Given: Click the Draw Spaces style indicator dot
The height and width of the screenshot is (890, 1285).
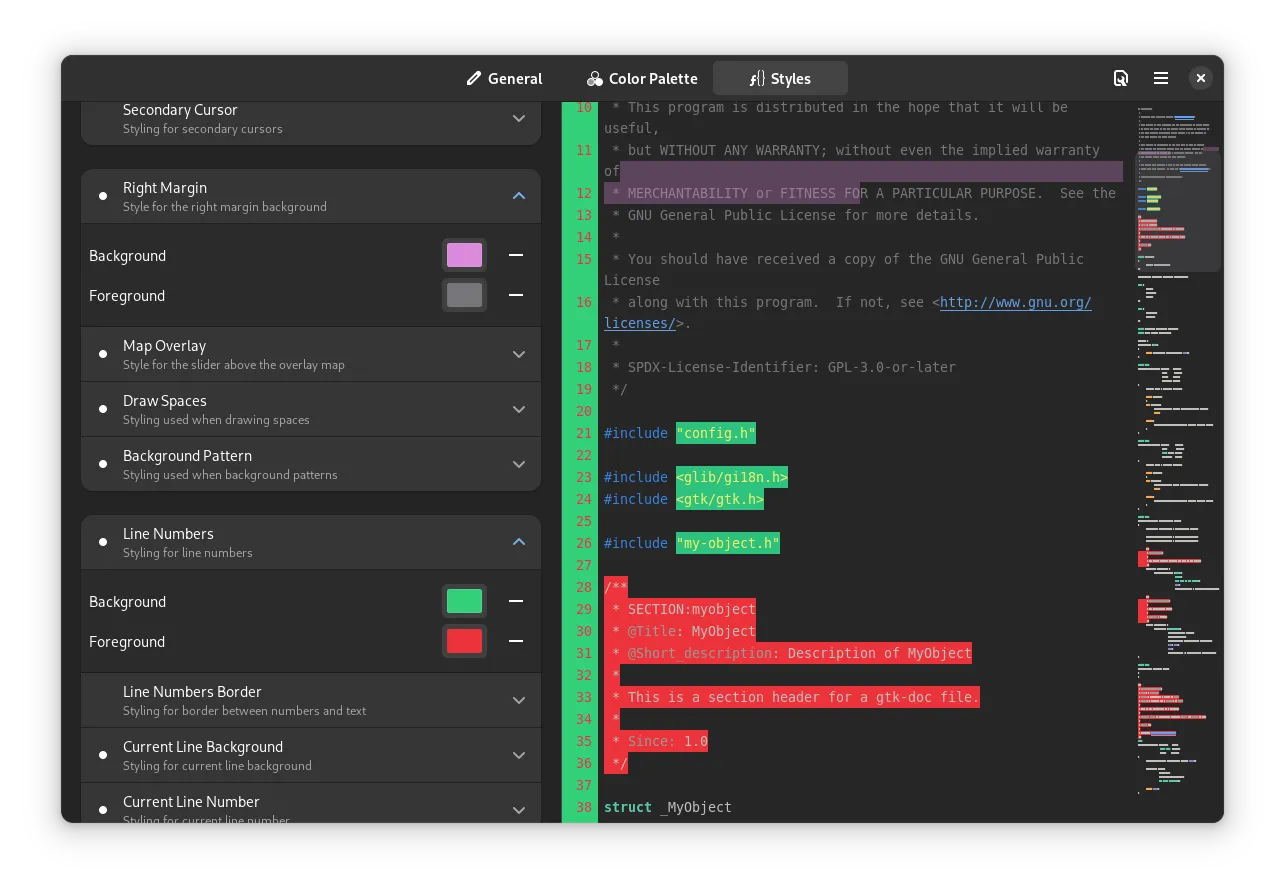Looking at the screenshot, I should point(103,409).
